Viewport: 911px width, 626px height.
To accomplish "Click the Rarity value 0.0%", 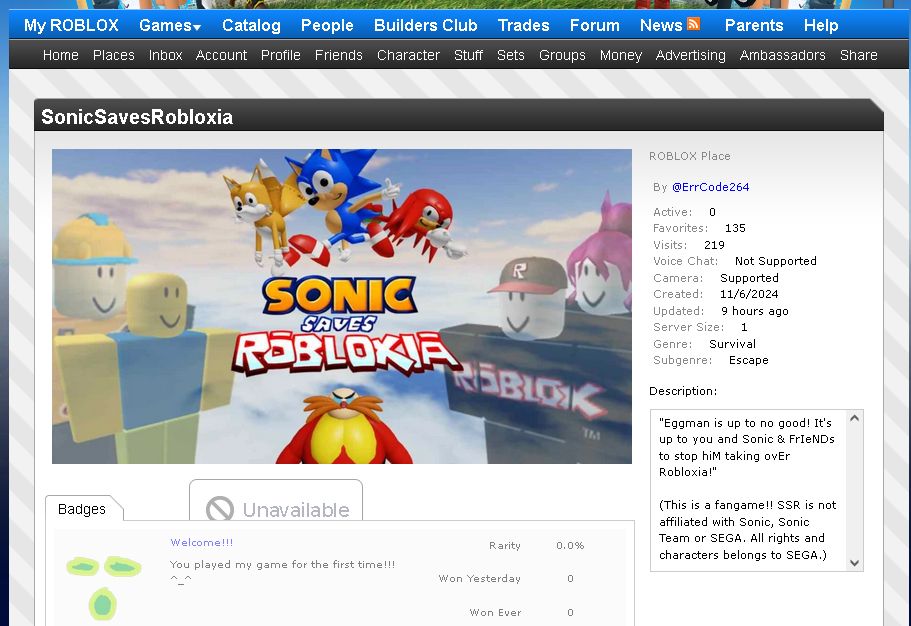I will (570, 545).
